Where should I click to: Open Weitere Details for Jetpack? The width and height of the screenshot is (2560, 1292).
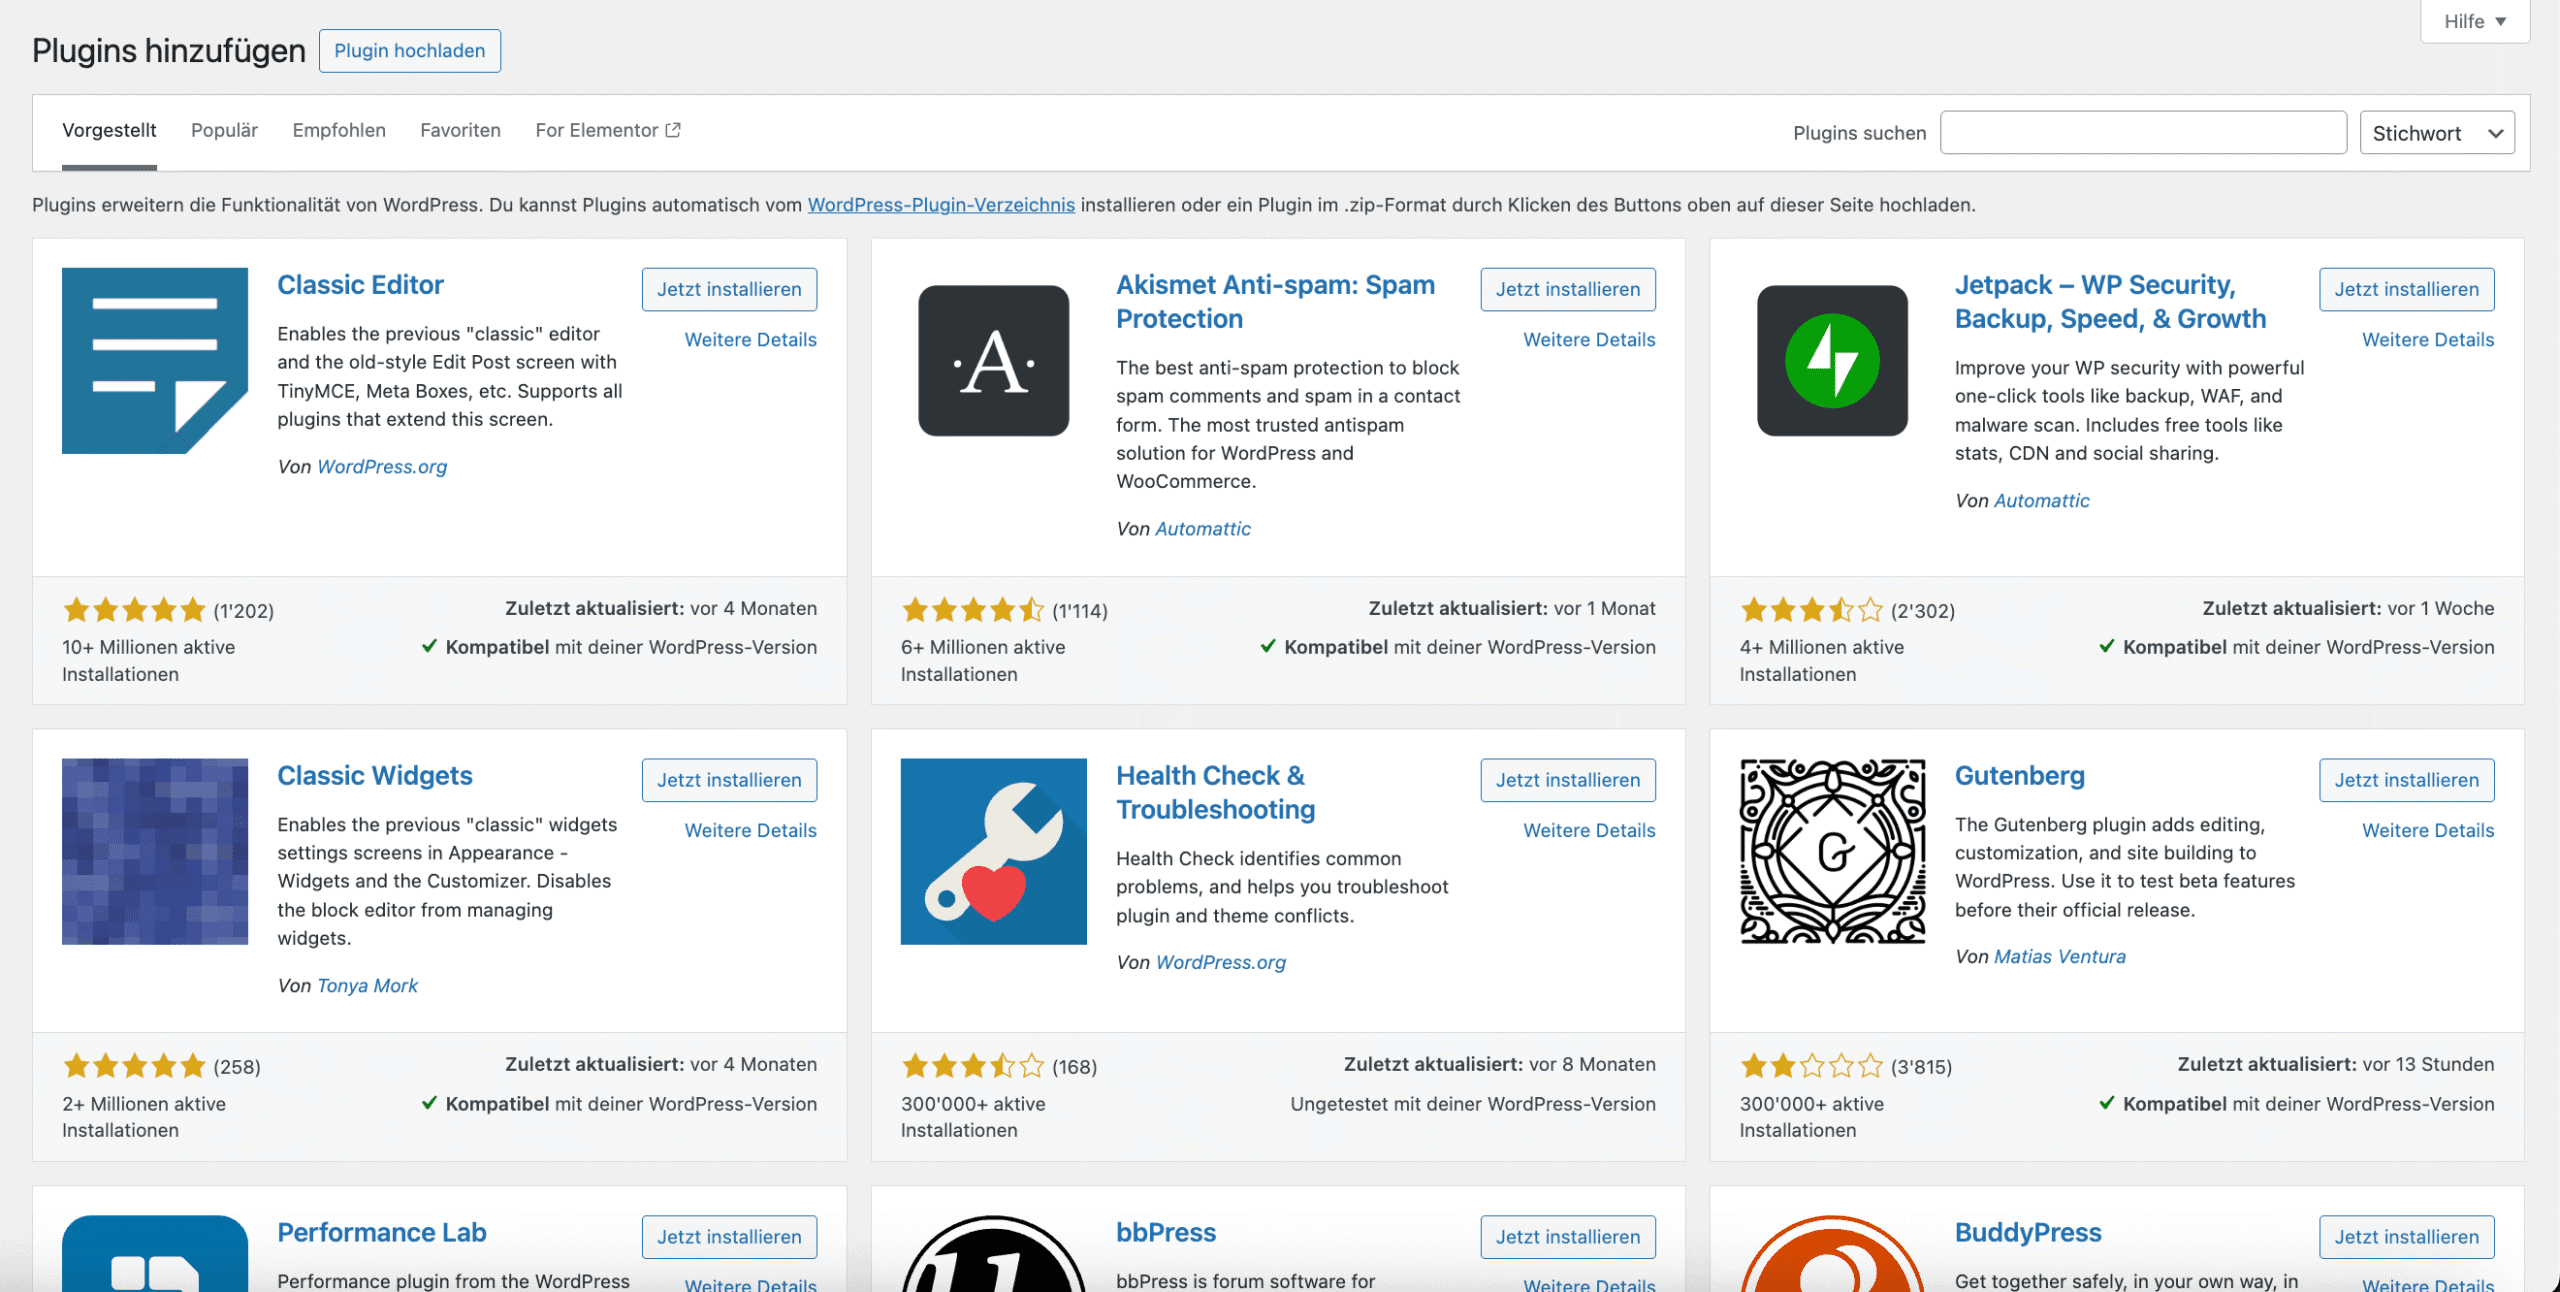2428,340
